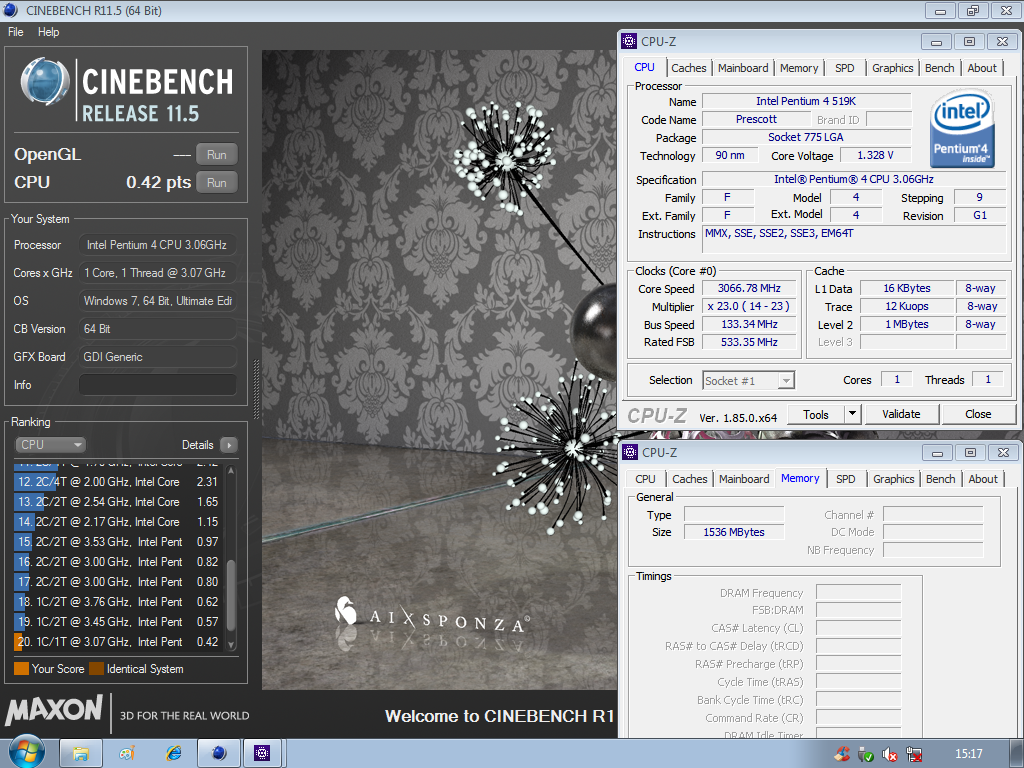Select About tab in top CPU-Z

982,68
